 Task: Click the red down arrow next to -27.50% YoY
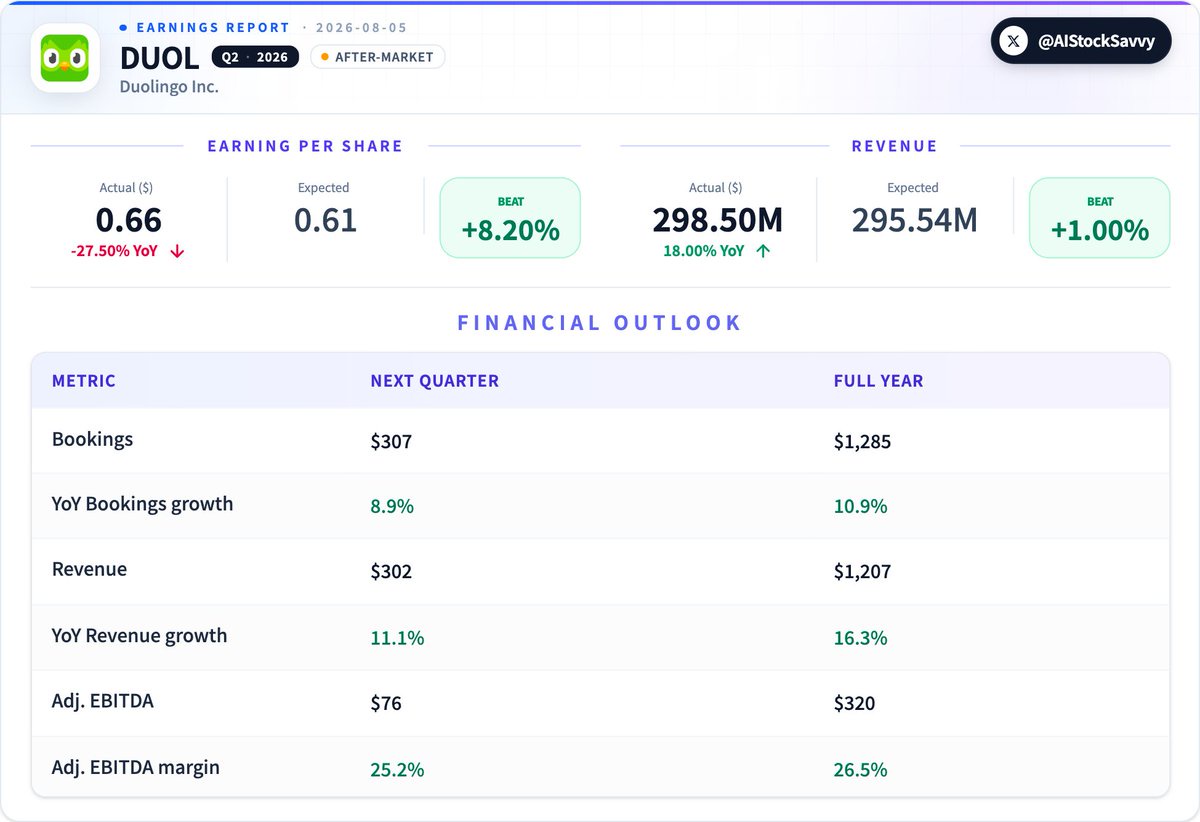177,251
